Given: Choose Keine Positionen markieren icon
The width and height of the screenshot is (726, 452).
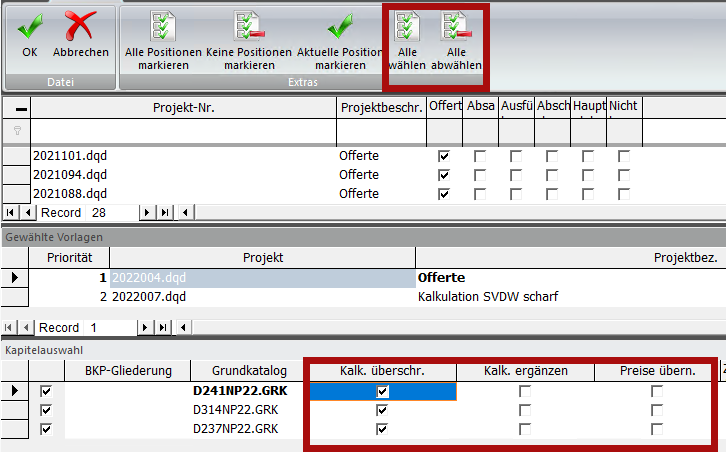Looking at the screenshot, I should point(248,26).
